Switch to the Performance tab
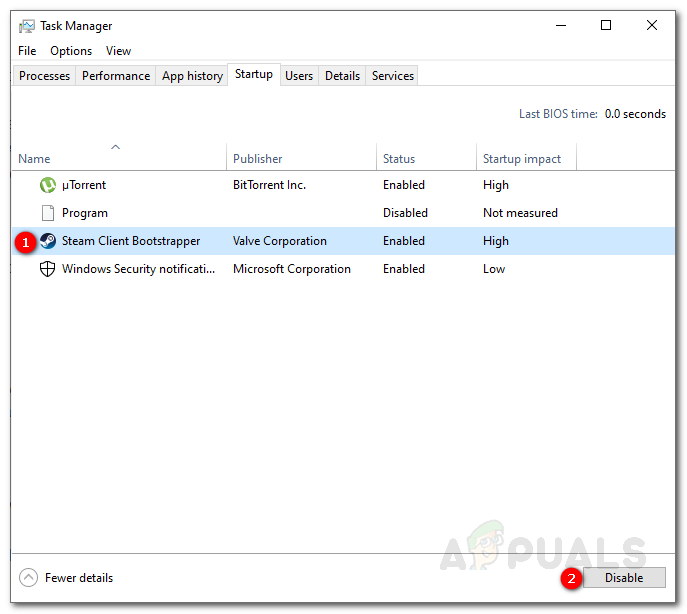The width and height of the screenshot is (687, 614). pyautogui.click(x=116, y=76)
